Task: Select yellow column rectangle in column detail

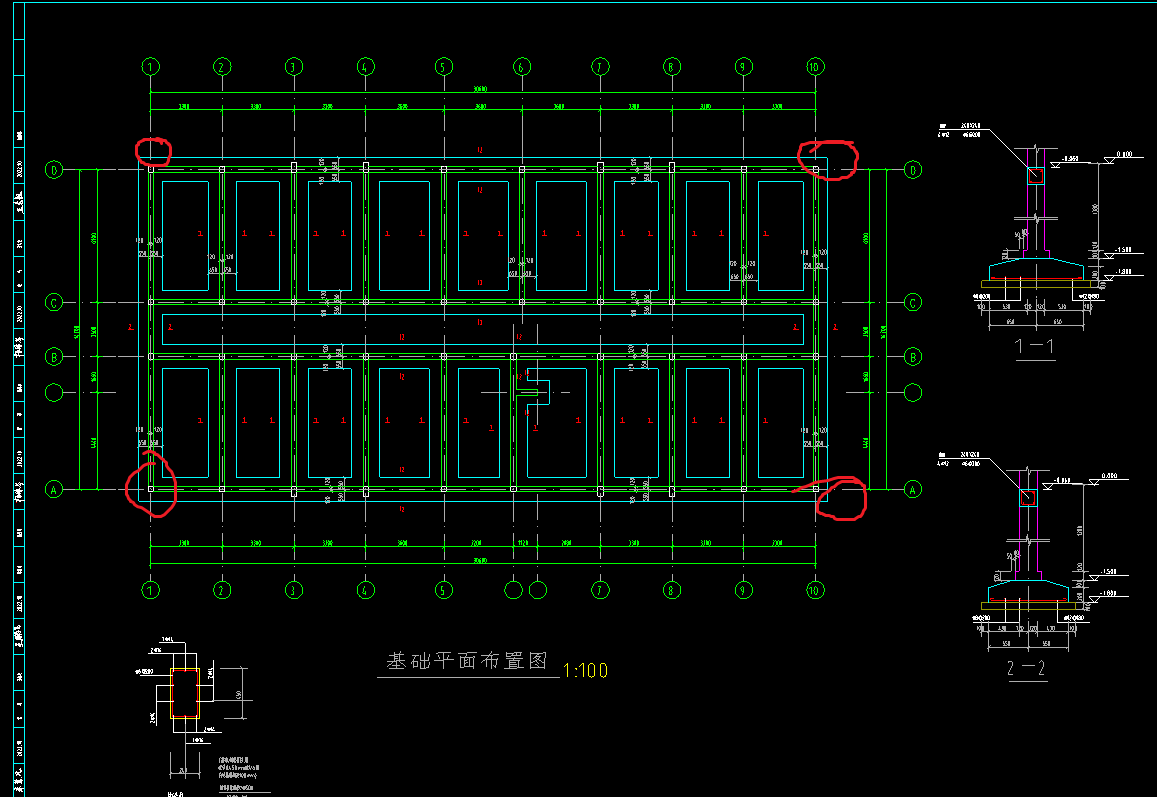Action: pyautogui.click(x=185, y=693)
